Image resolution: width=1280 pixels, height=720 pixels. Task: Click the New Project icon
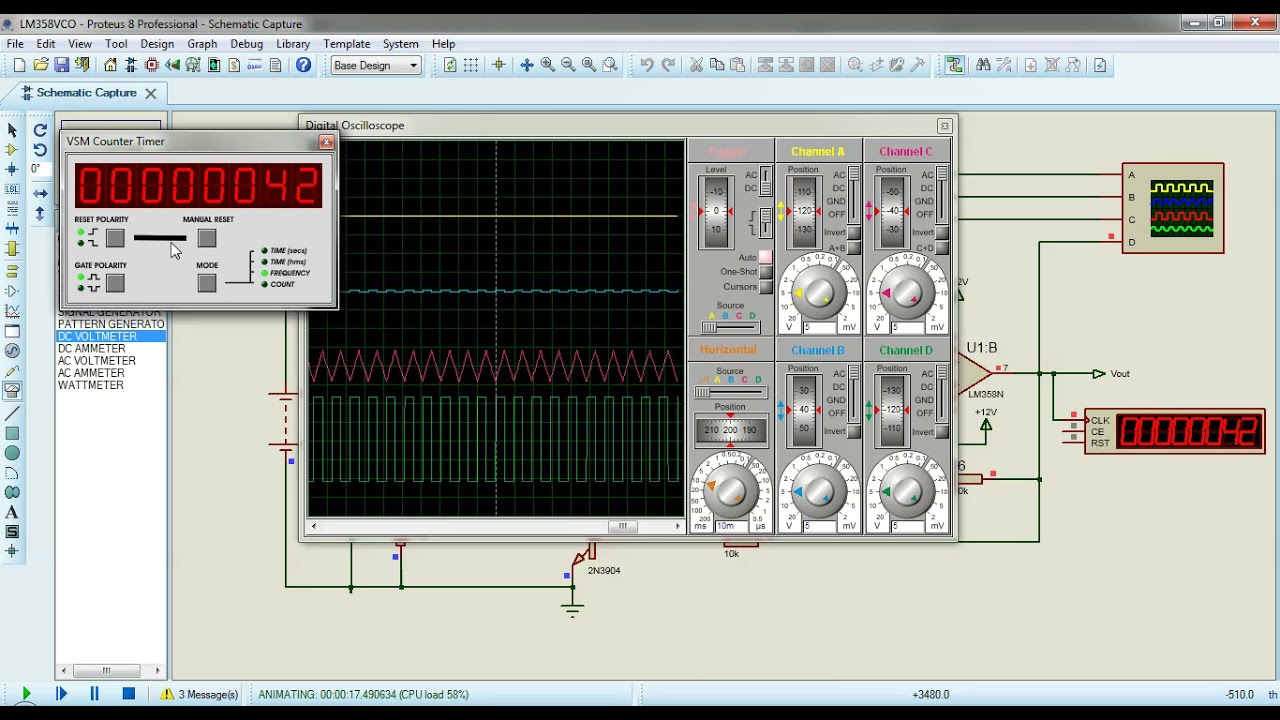coord(19,65)
